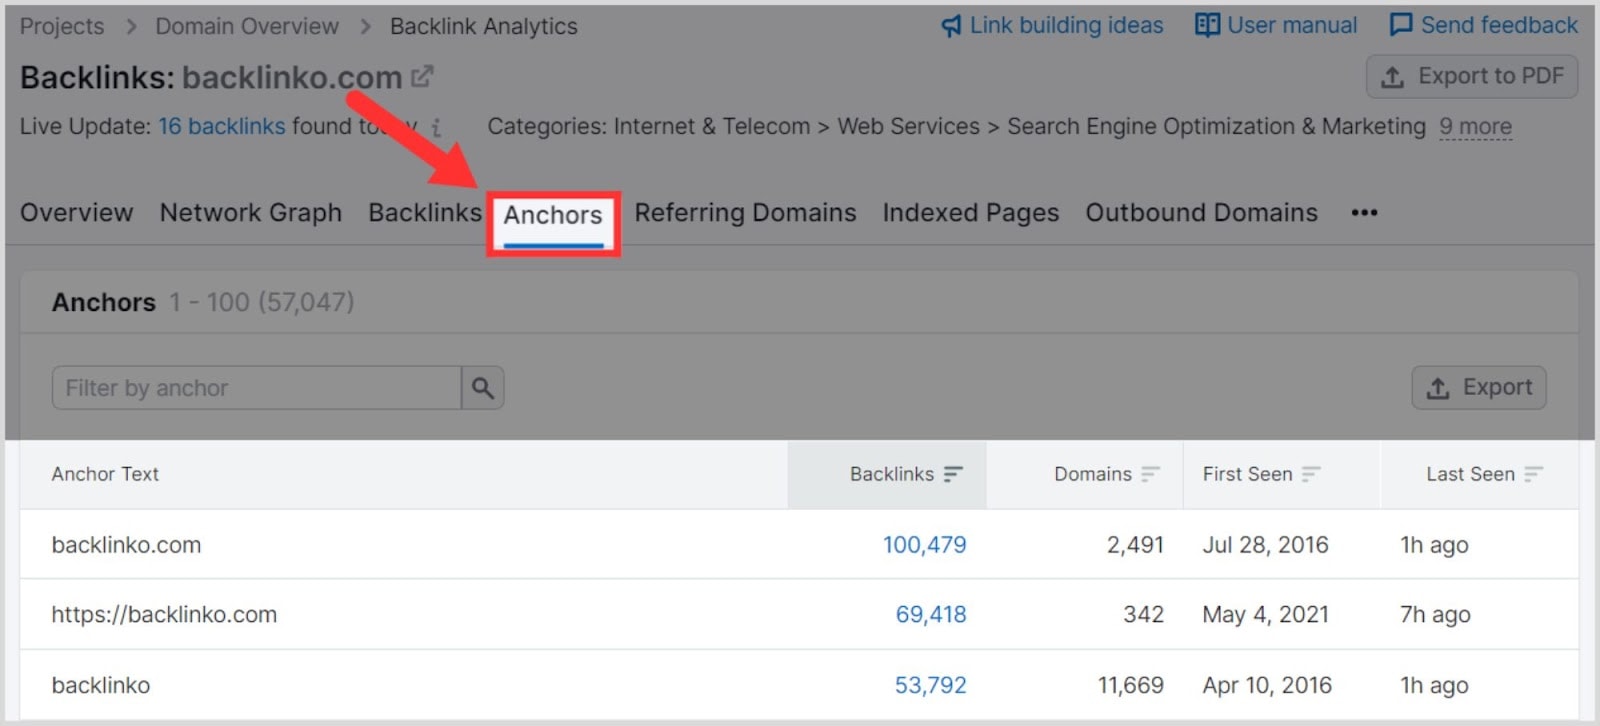Focus the Filter by anchor field

[x=256, y=388]
